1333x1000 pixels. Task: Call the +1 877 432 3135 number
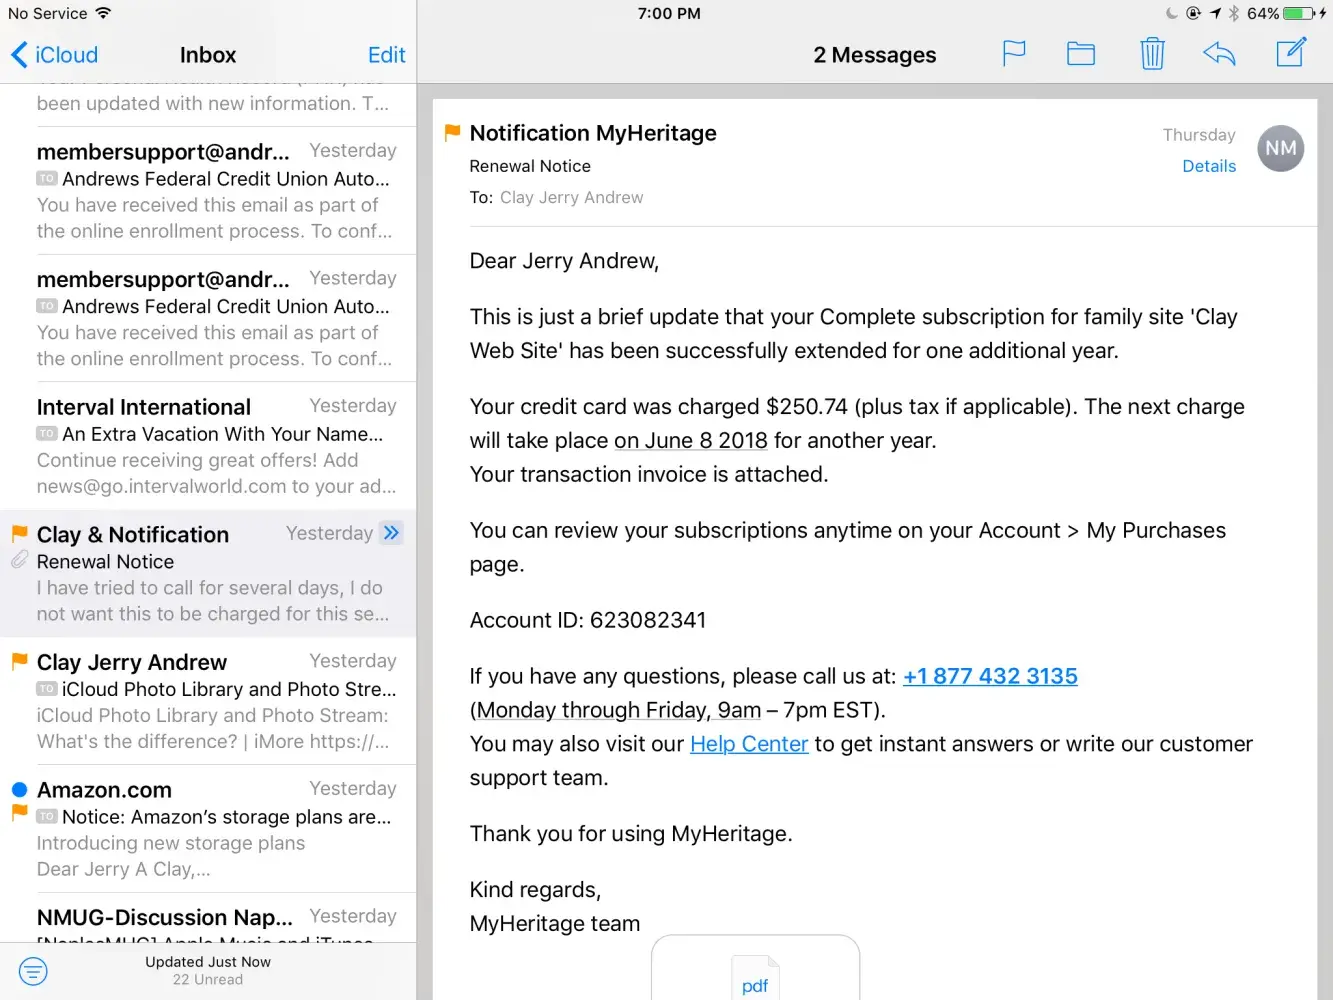click(x=990, y=677)
